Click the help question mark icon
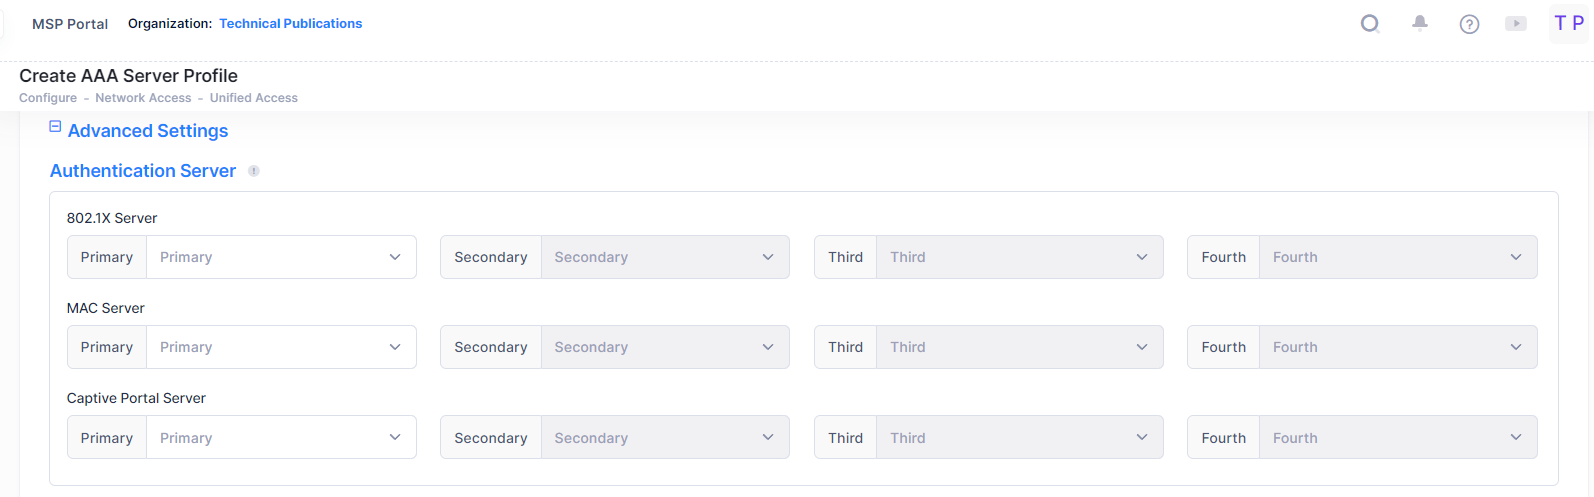Image resolution: width=1594 pixels, height=497 pixels. click(1469, 24)
